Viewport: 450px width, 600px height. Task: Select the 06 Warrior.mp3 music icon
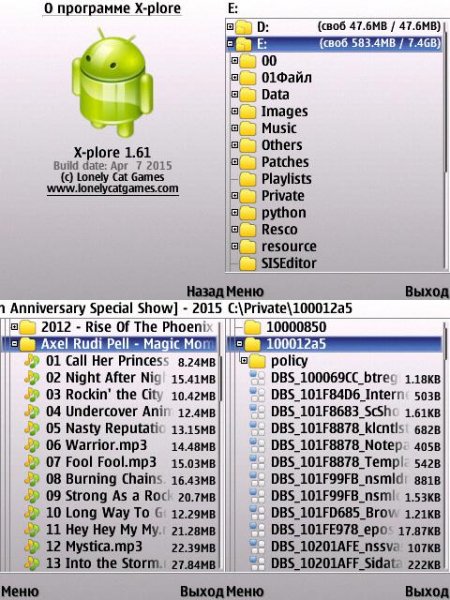(x=31, y=445)
